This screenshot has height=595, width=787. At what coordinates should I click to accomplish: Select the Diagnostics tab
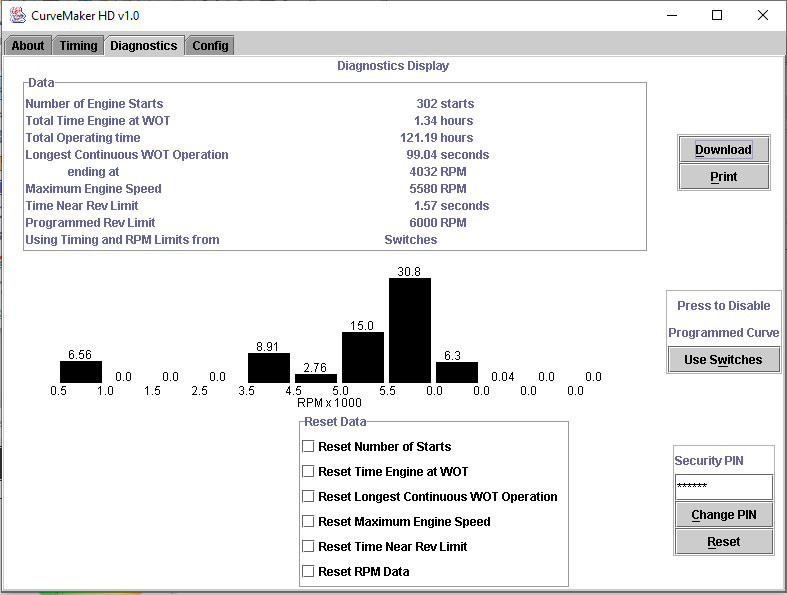click(144, 46)
